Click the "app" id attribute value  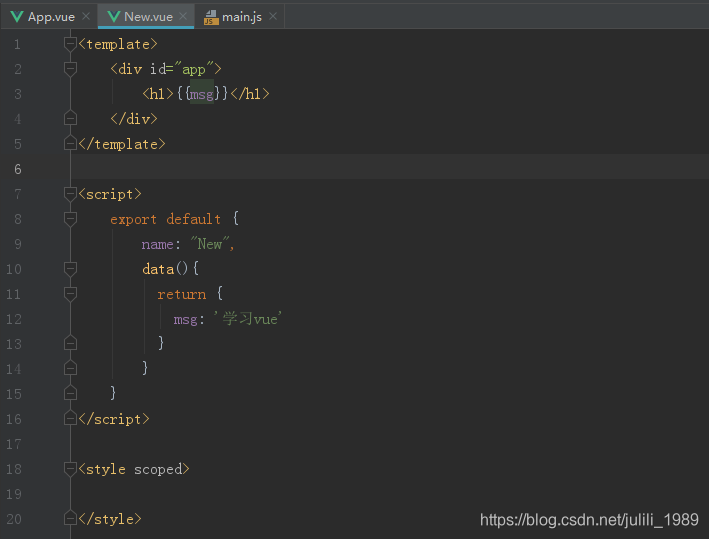(x=194, y=69)
